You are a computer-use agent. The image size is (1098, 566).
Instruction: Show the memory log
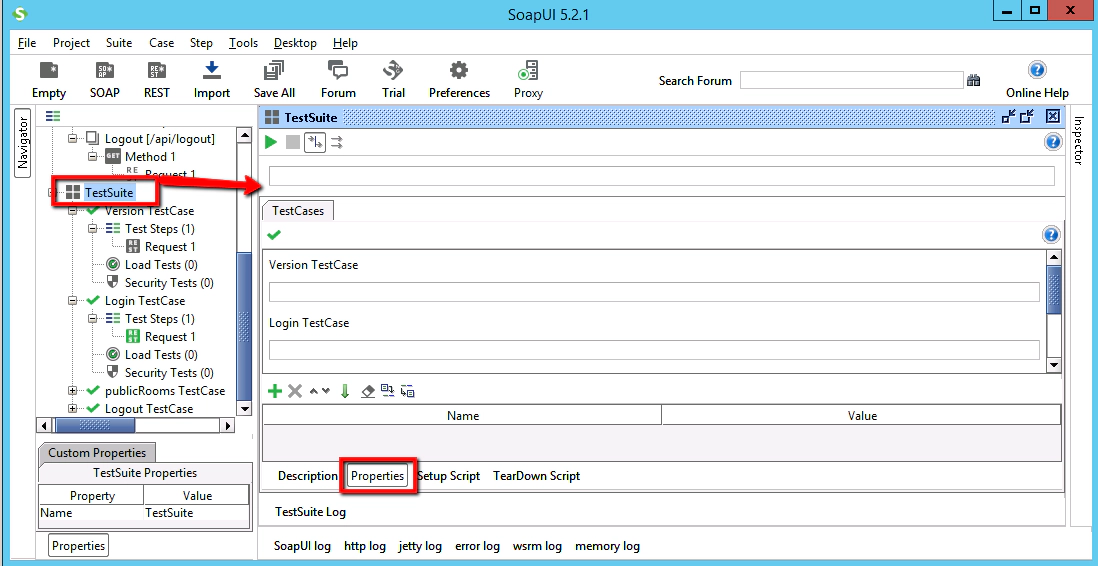click(x=607, y=546)
